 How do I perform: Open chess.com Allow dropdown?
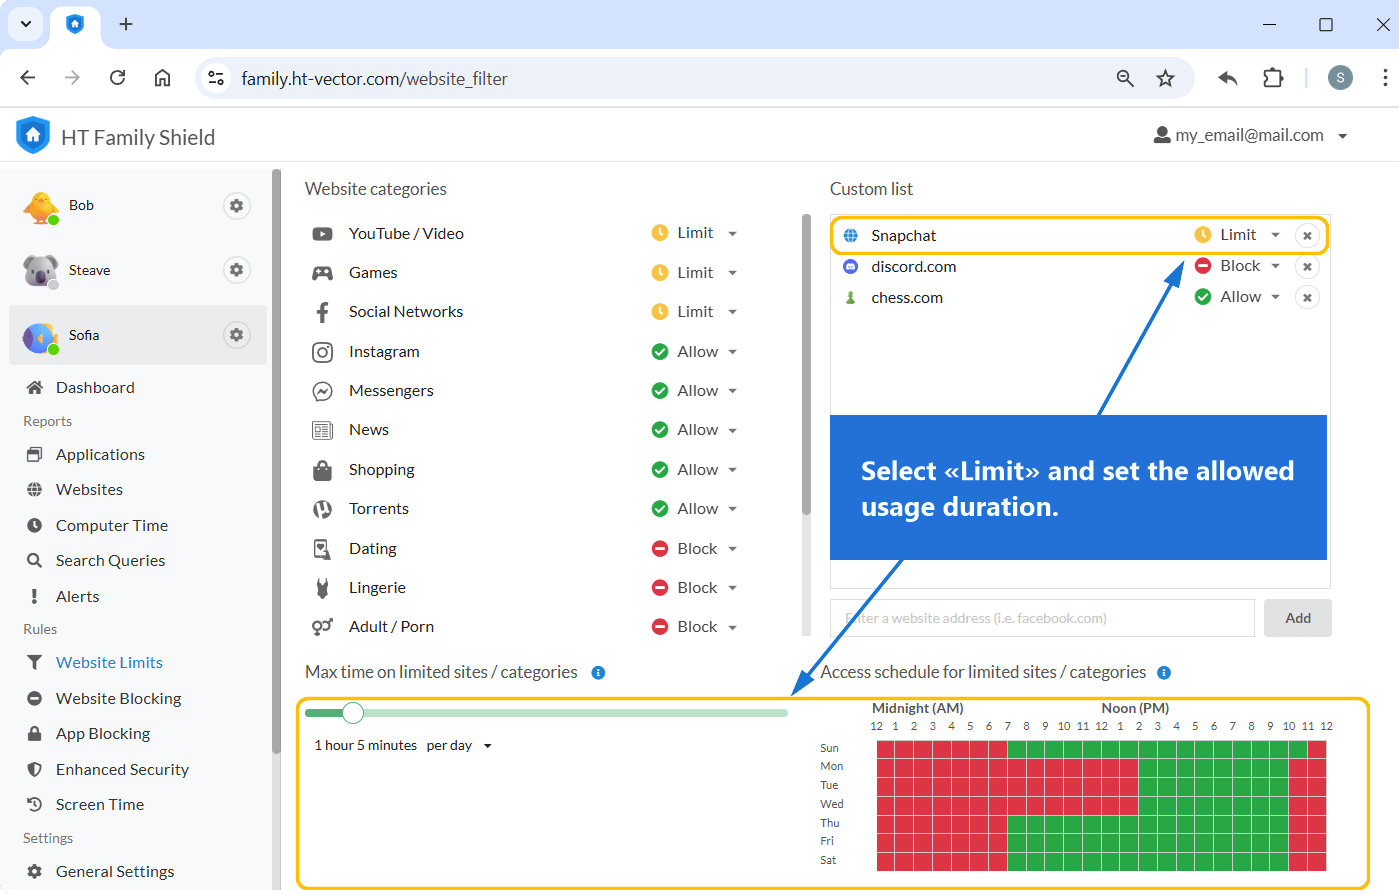click(x=1238, y=297)
